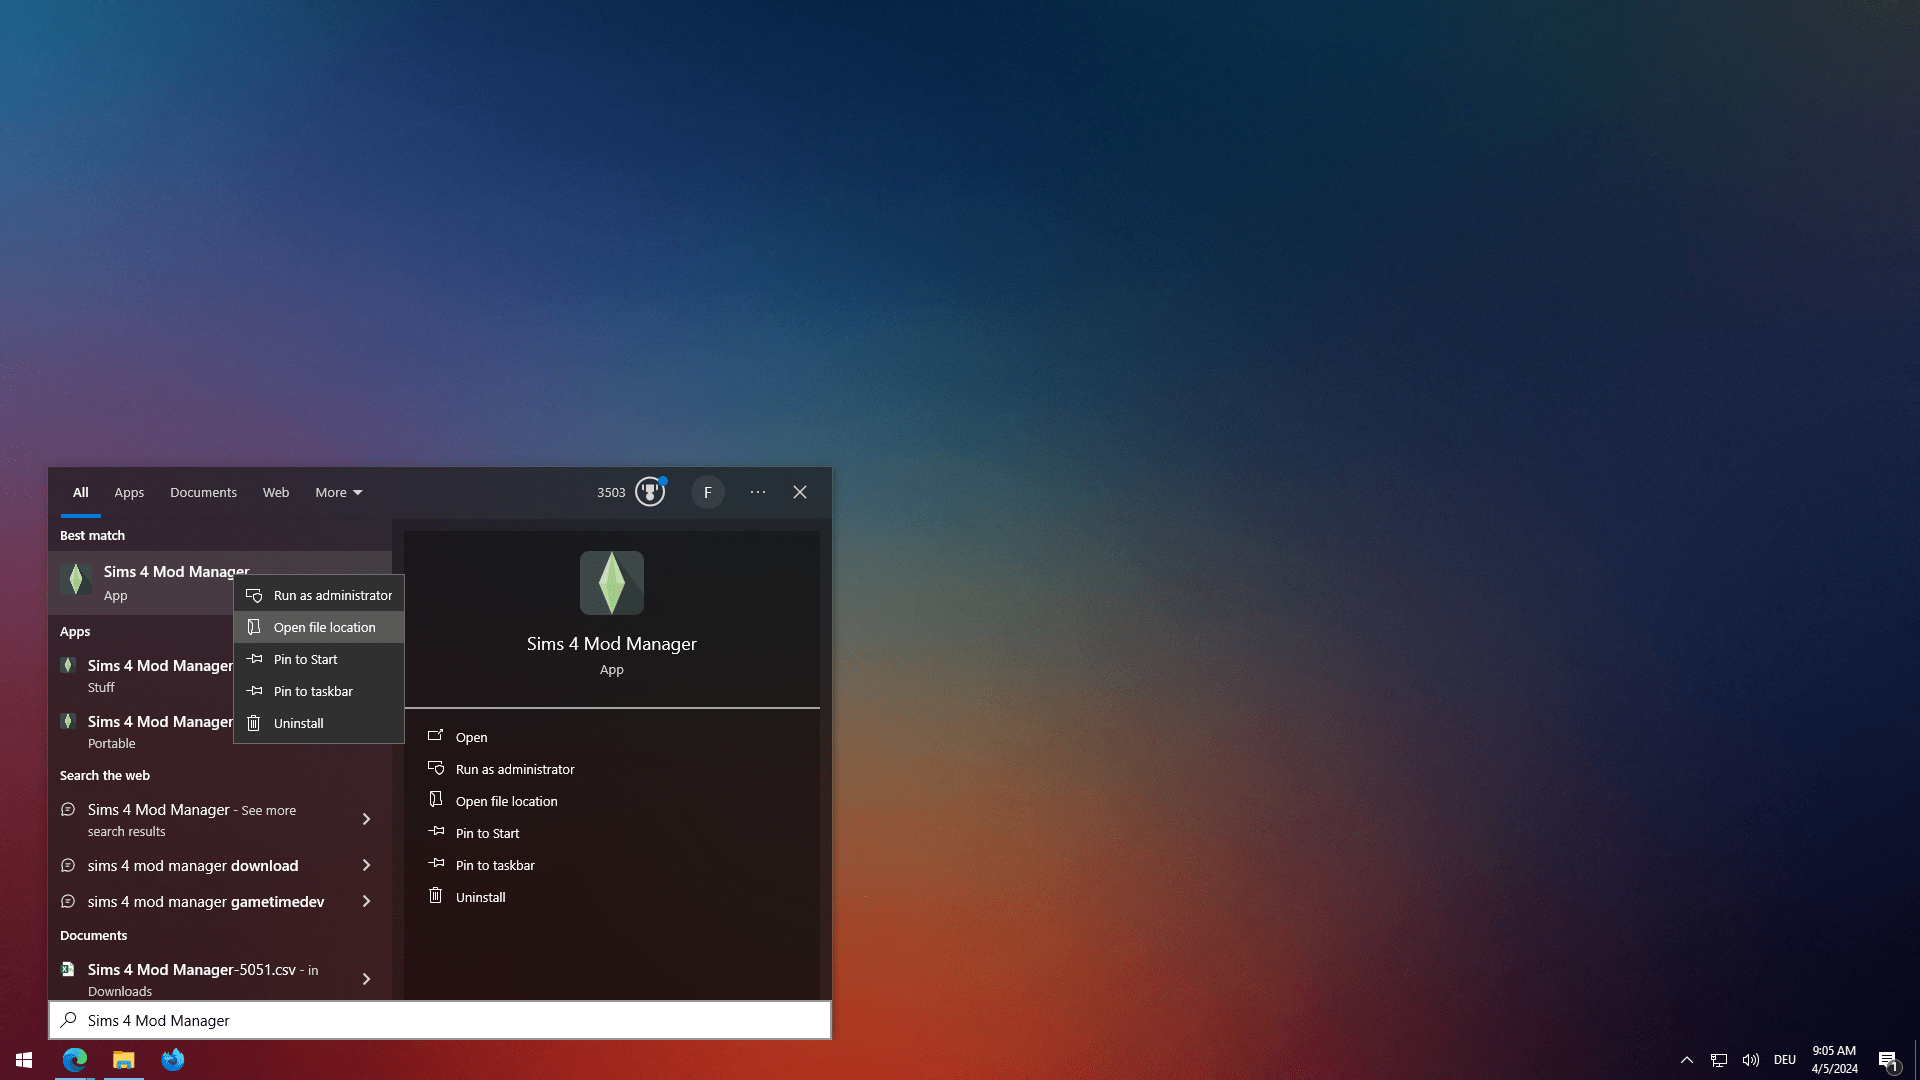Open the notification center icon
The height and width of the screenshot is (1080, 1920).
[x=1888, y=1060]
